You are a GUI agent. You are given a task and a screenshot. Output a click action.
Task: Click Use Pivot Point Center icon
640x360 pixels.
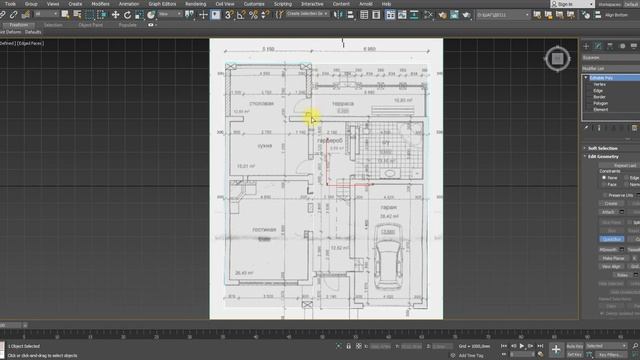pyautogui.click(x=189, y=15)
